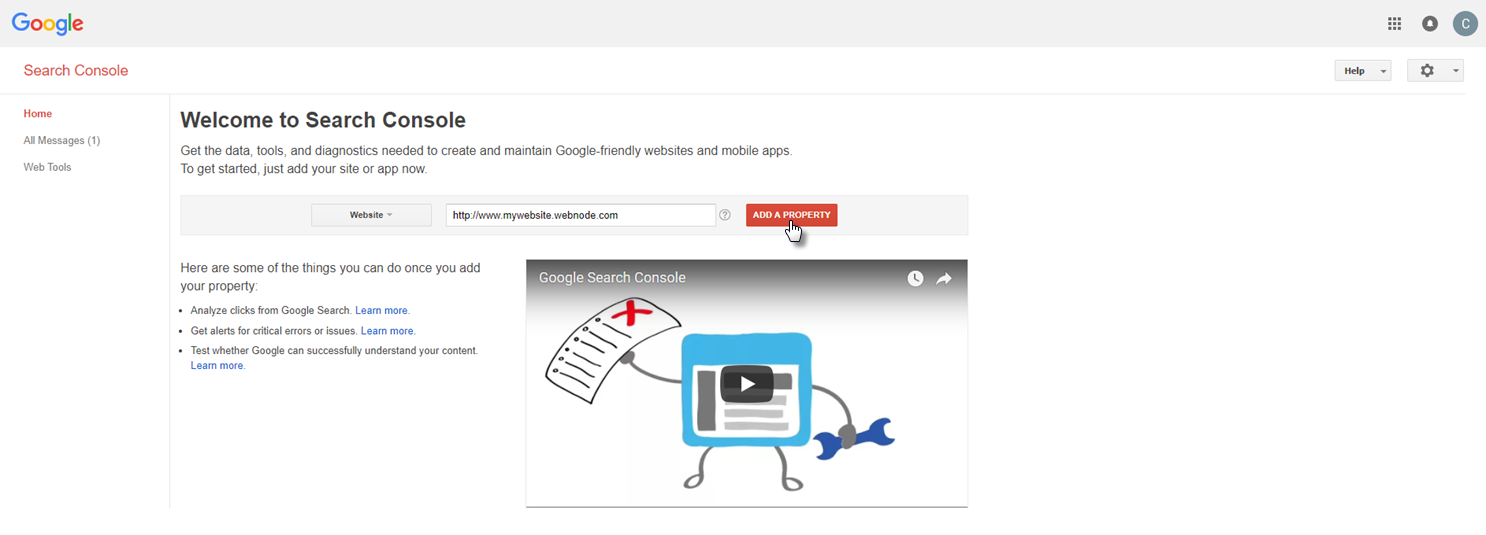Click the video title Google Search Console
Viewport: 1486px width, 535px height.
point(612,278)
